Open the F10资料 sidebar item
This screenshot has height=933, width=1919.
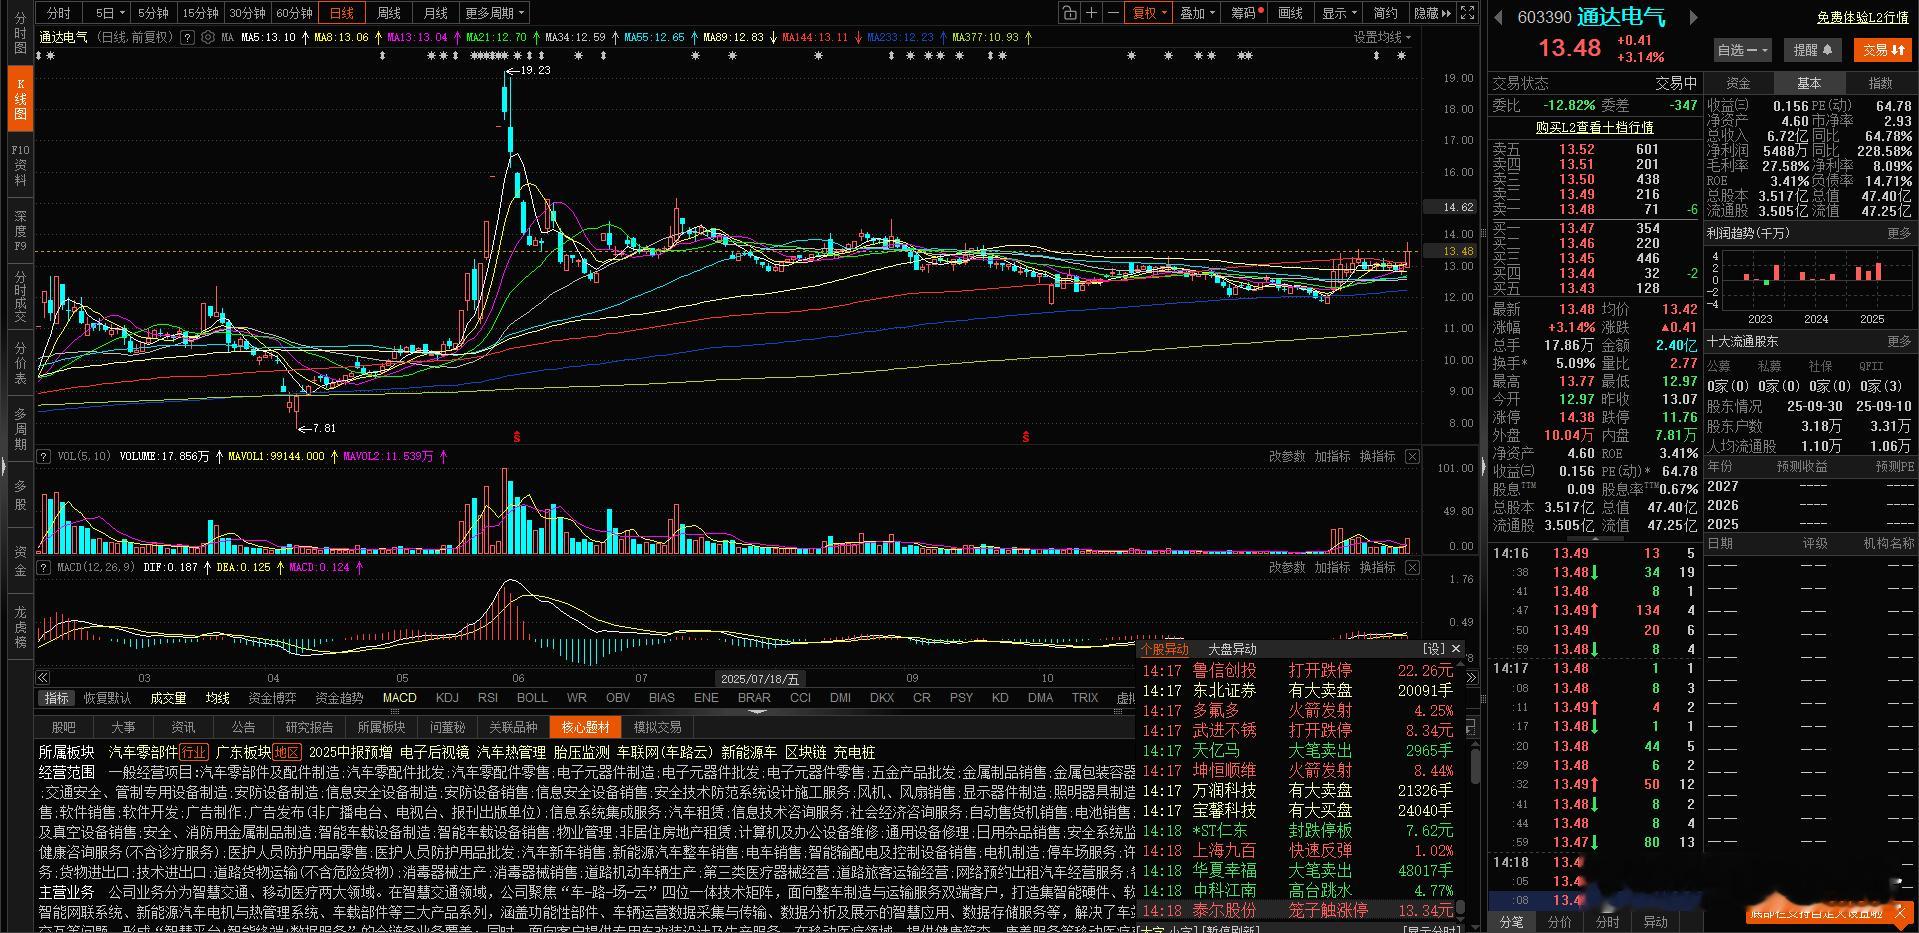point(20,165)
